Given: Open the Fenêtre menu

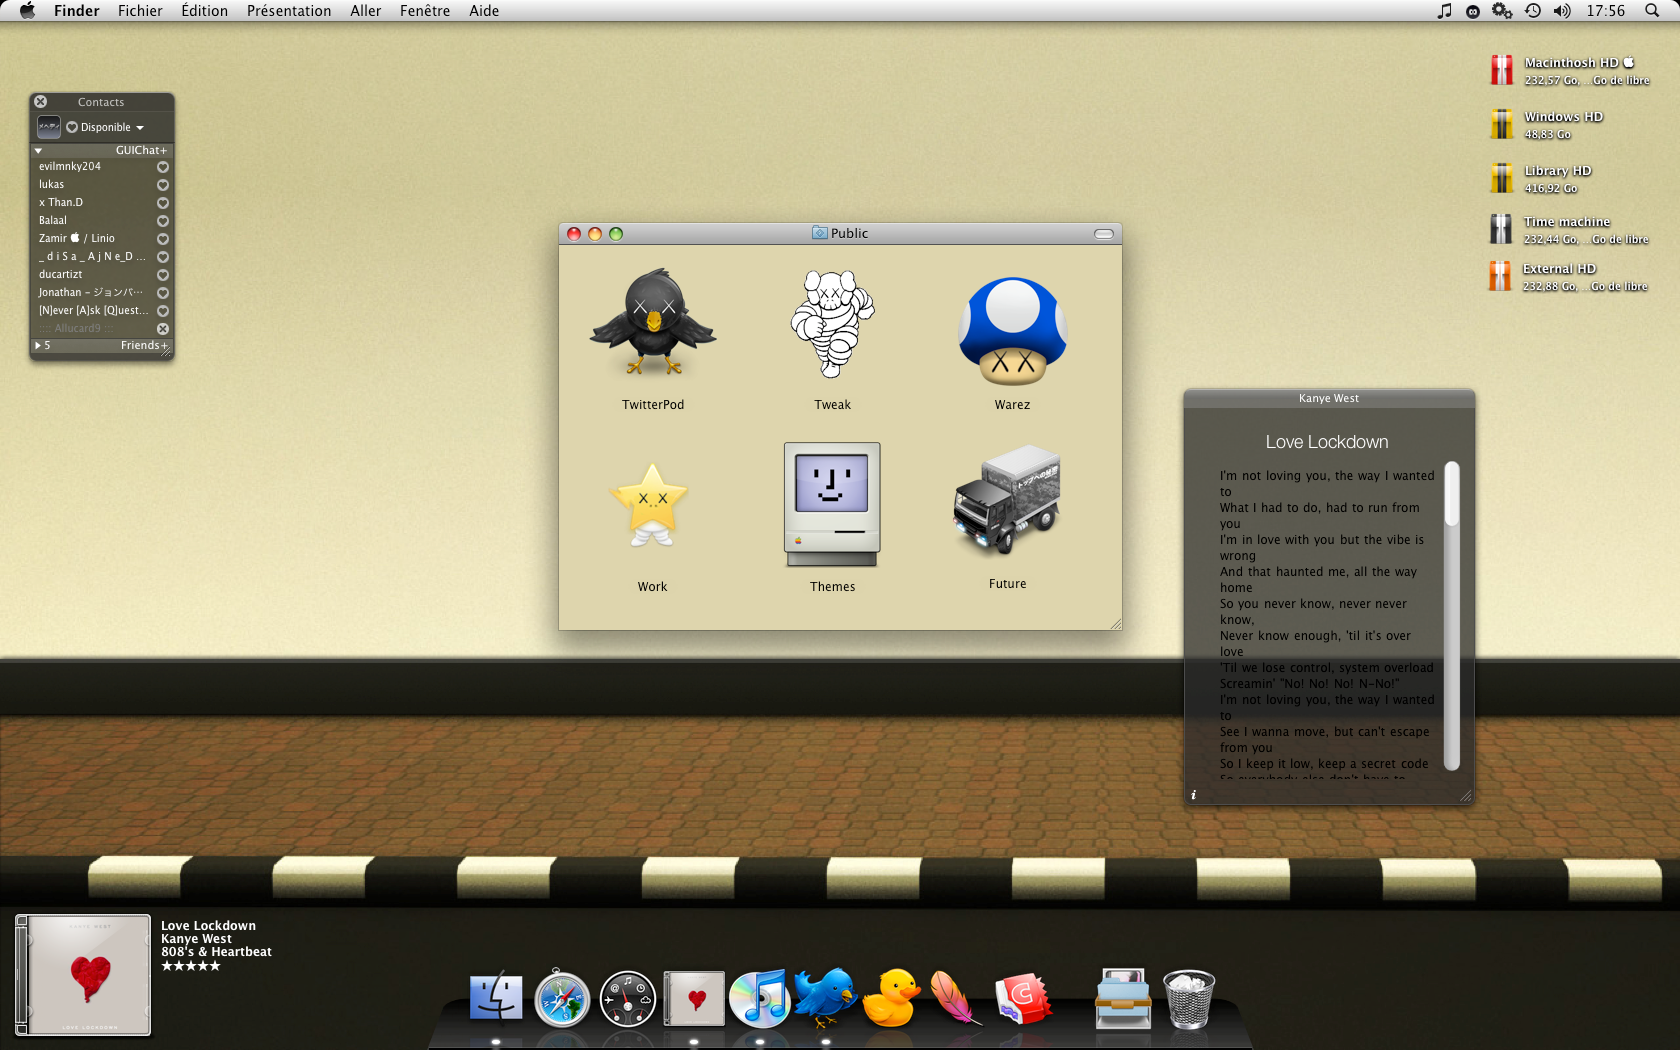Looking at the screenshot, I should [x=424, y=10].
